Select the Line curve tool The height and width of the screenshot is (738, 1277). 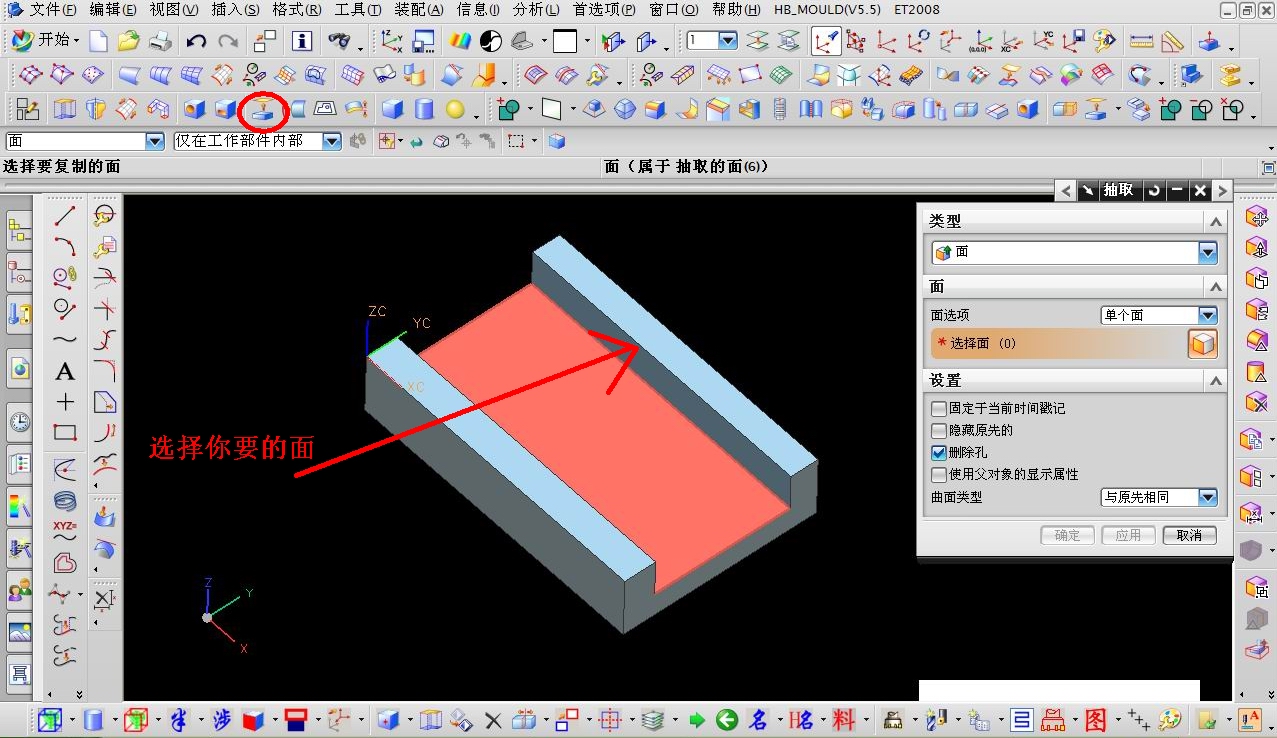[65, 215]
